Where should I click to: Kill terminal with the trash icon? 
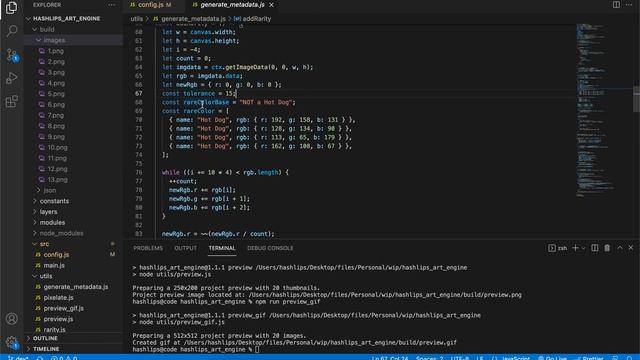607,248
